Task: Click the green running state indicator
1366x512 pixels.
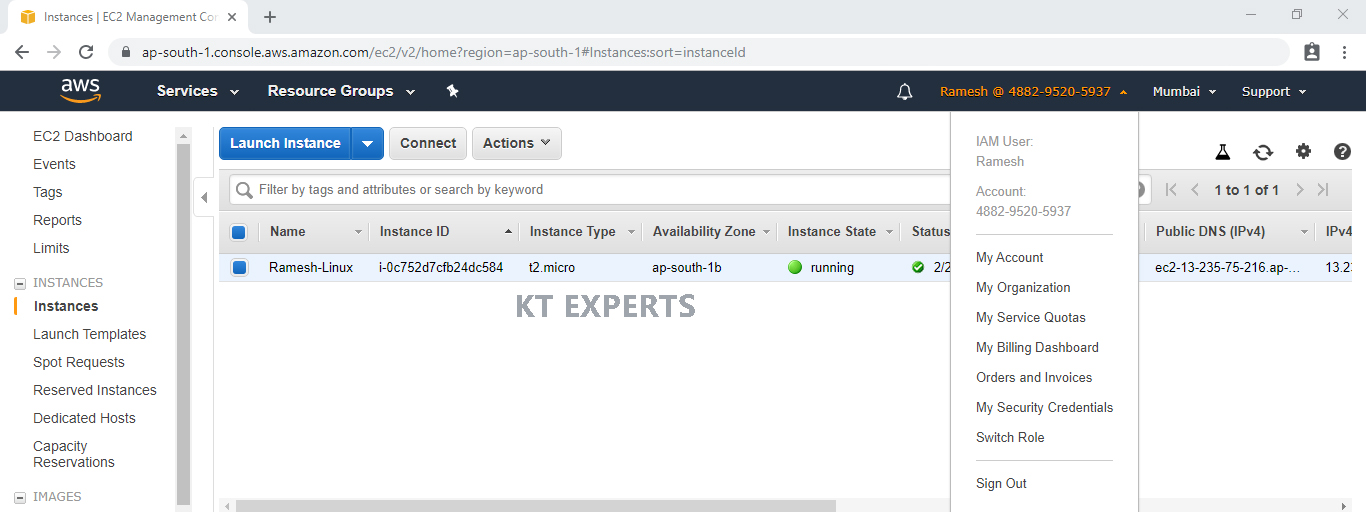Action: pos(796,267)
